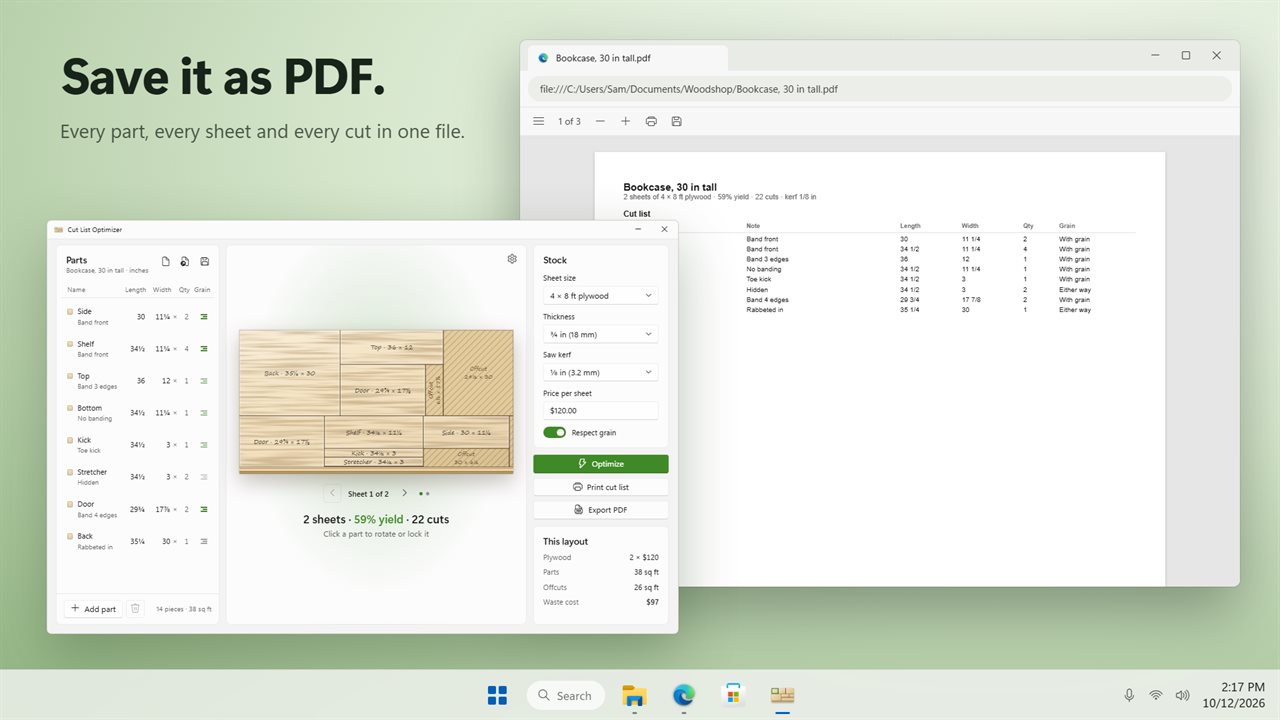1280x720 pixels.
Task: Select the Side color swatch in parts list
Action: [x=70, y=312]
